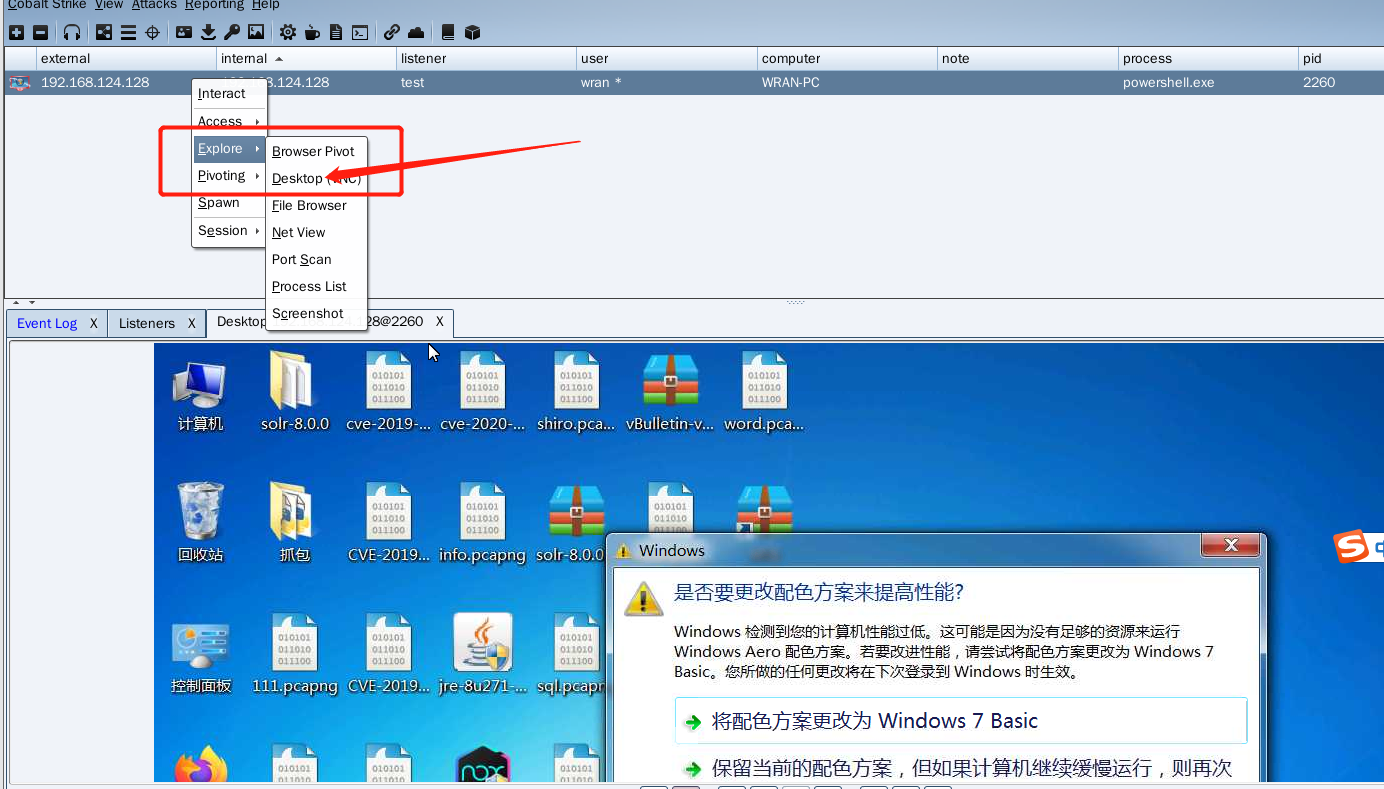The height and width of the screenshot is (789, 1384).
Task: Close the Event Log tab with X
Action: point(94,323)
